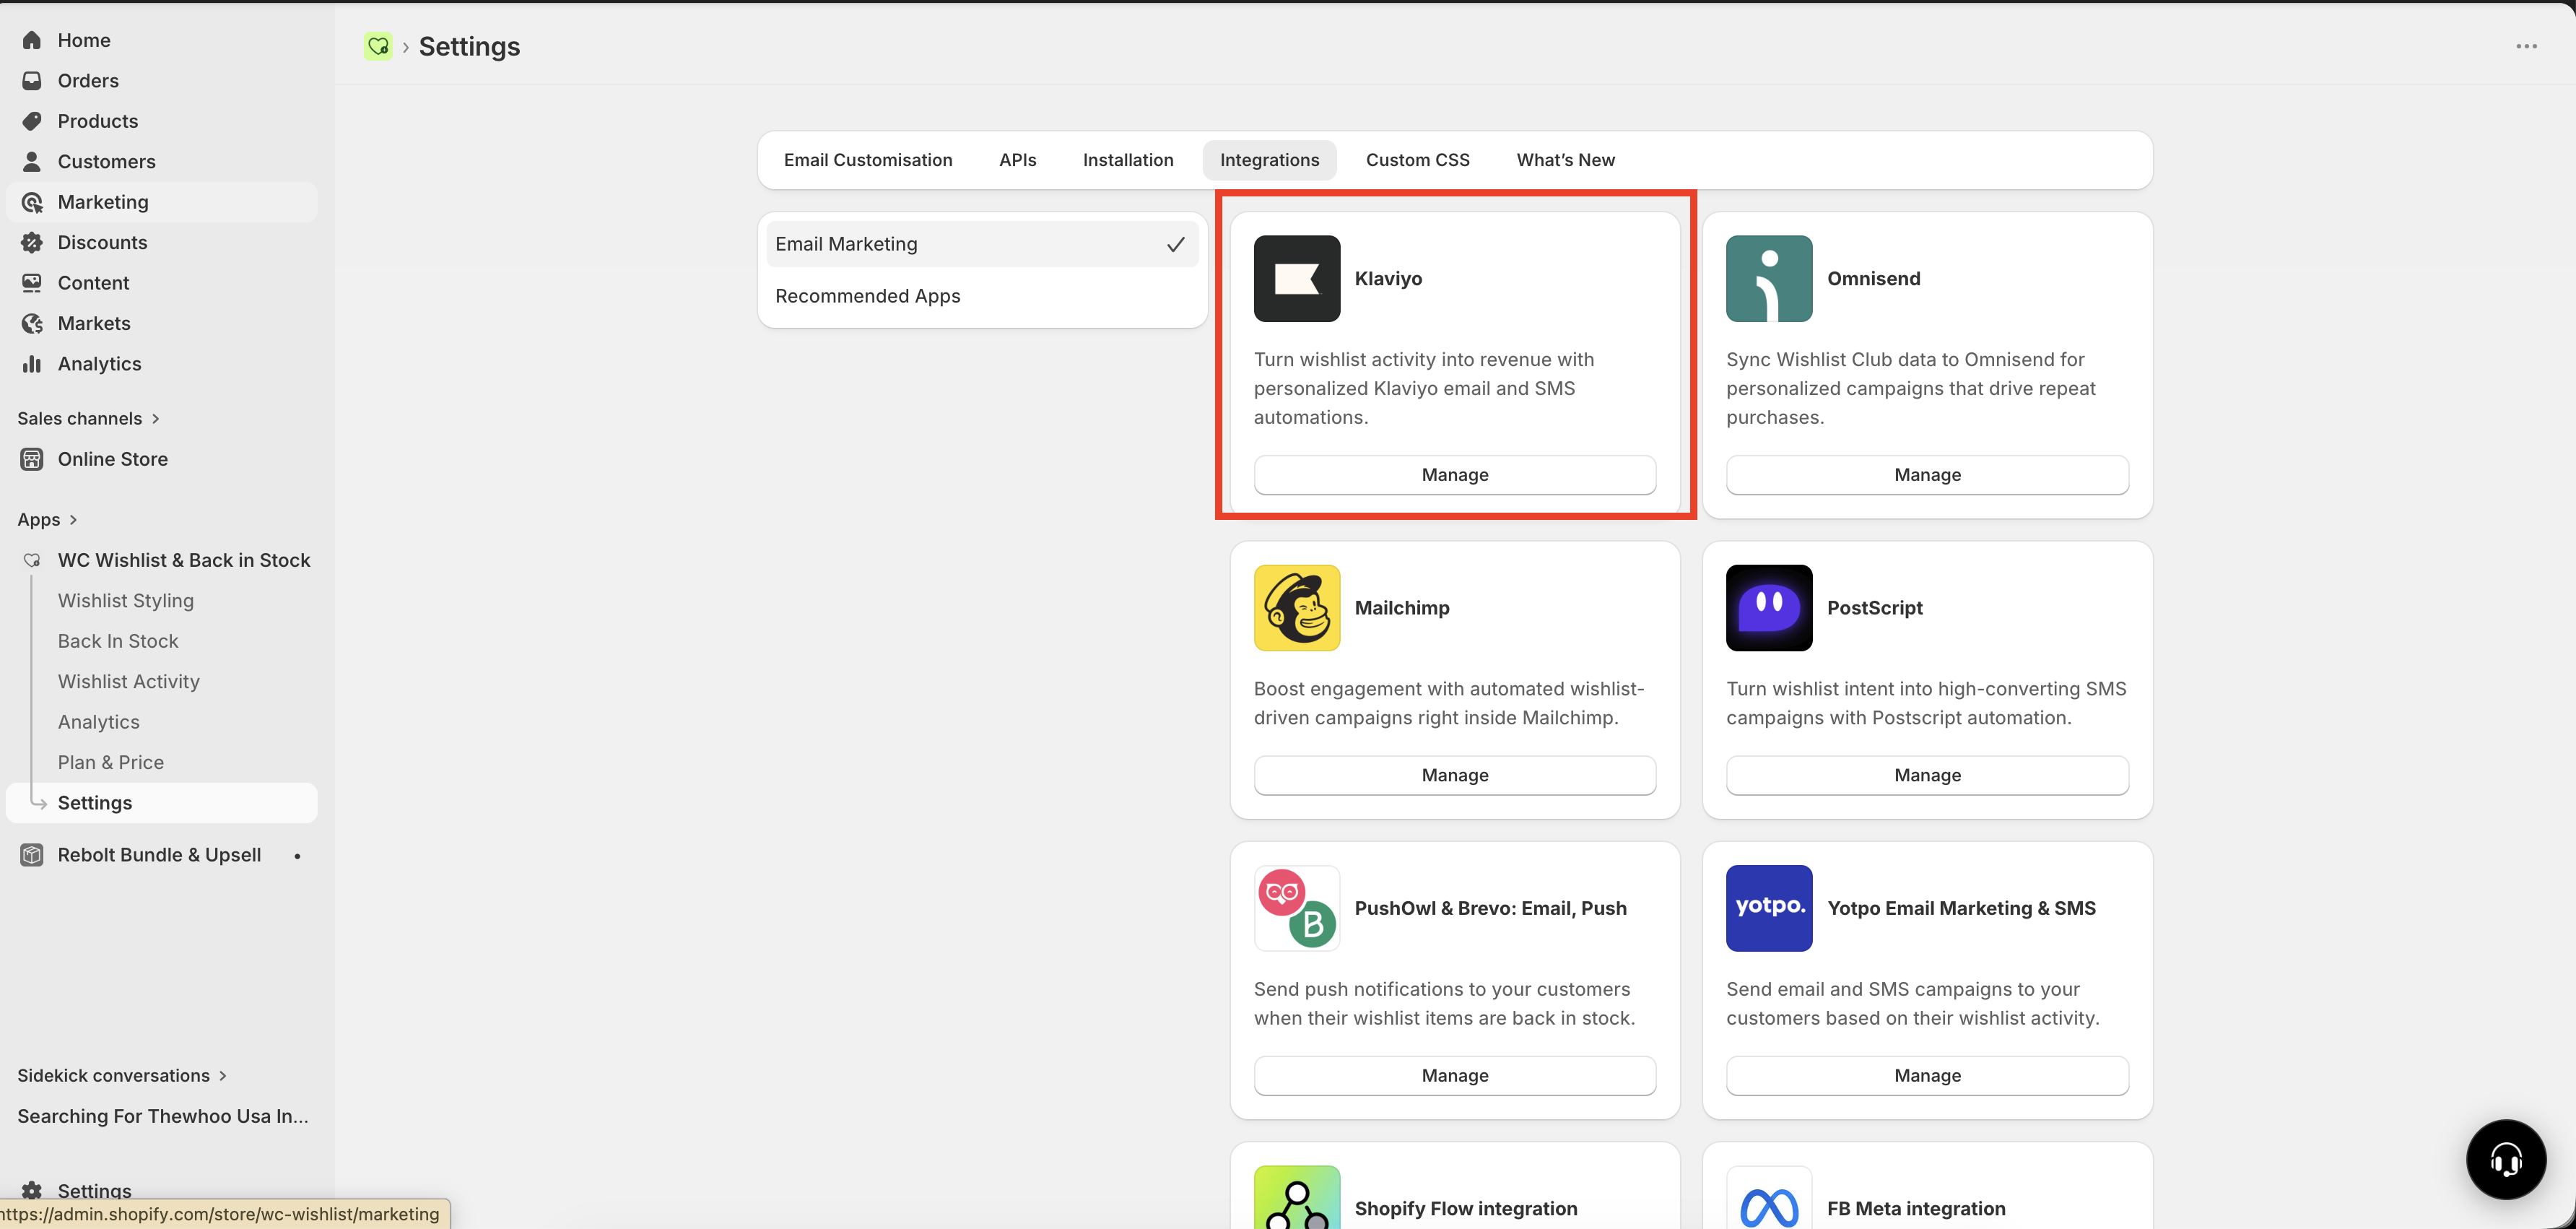This screenshot has height=1229, width=2576.
Task: Open Analytics under WC Wishlist app
Action: tap(99, 722)
